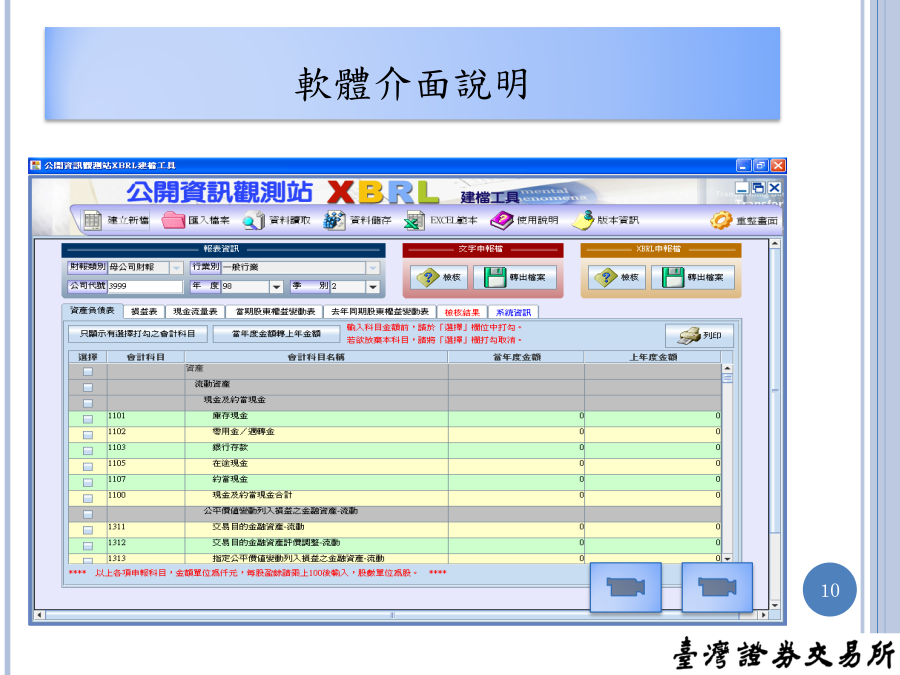900x675 pixels.
Task: Click the outer panel's scroll-down arrow
Action: [x=775, y=605]
